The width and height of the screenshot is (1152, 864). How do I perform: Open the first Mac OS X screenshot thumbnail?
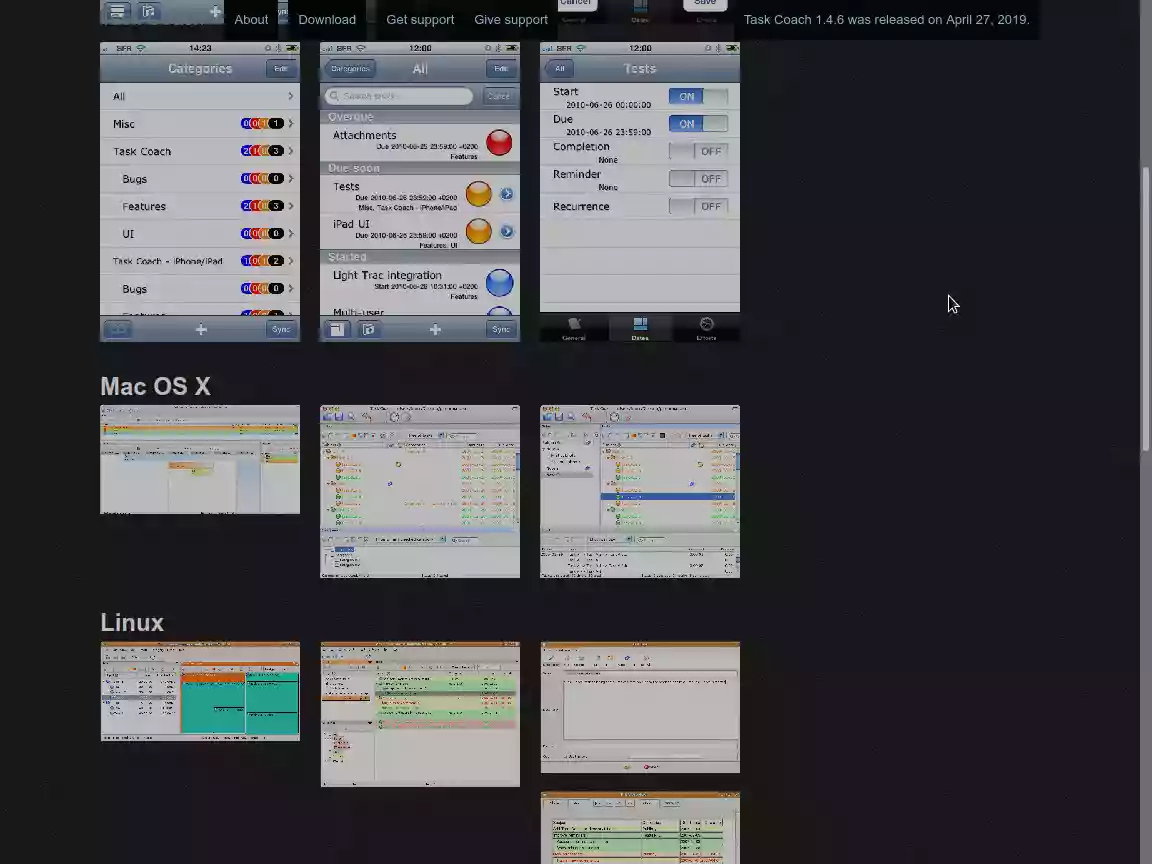[x=200, y=459]
